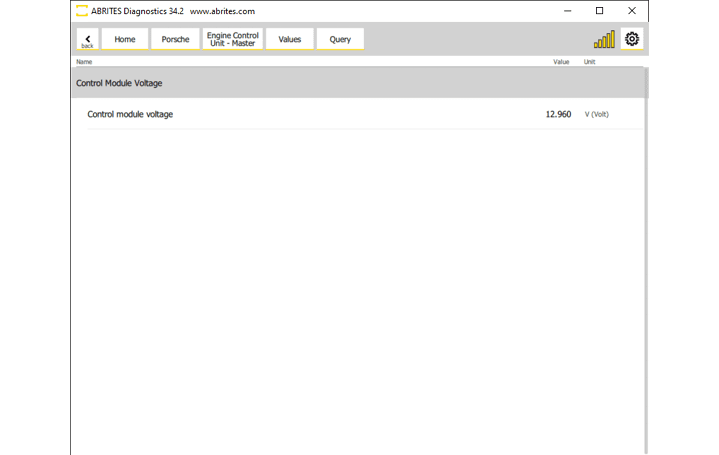The image size is (719, 455).
Task: Switch to the Values breadcrumb
Action: 289,39
